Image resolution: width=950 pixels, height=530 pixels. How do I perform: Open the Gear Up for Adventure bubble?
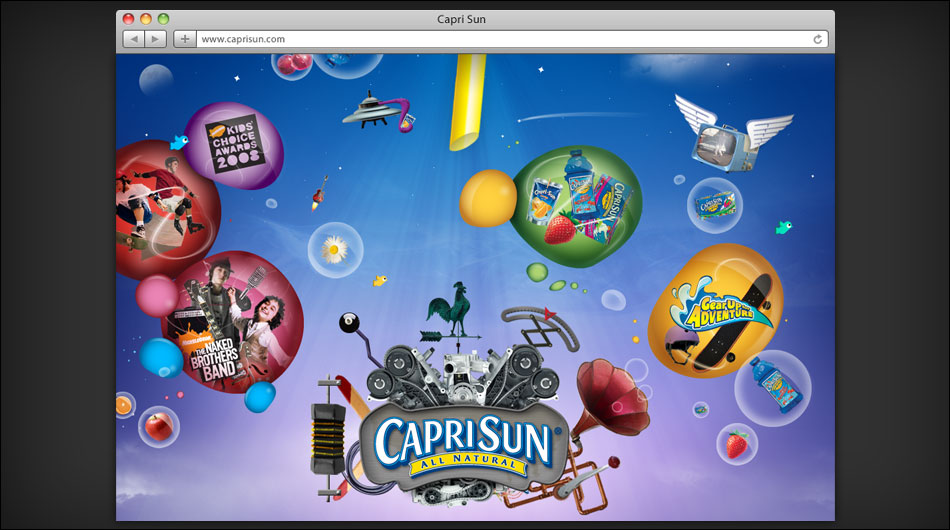(x=716, y=310)
